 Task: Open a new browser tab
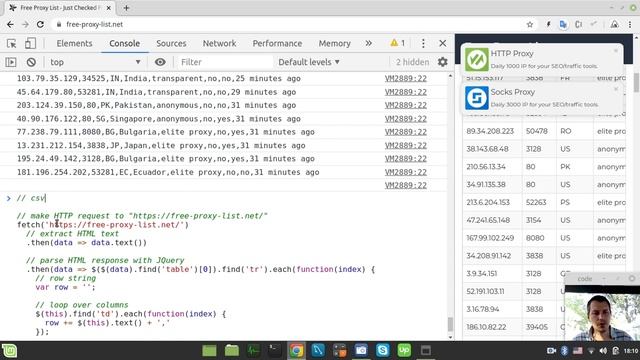[126, 8]
